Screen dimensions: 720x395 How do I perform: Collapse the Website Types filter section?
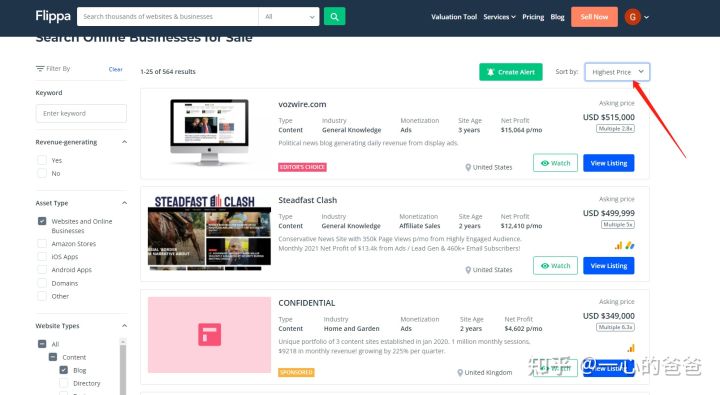pyautogui.click(x=124, y=326)
